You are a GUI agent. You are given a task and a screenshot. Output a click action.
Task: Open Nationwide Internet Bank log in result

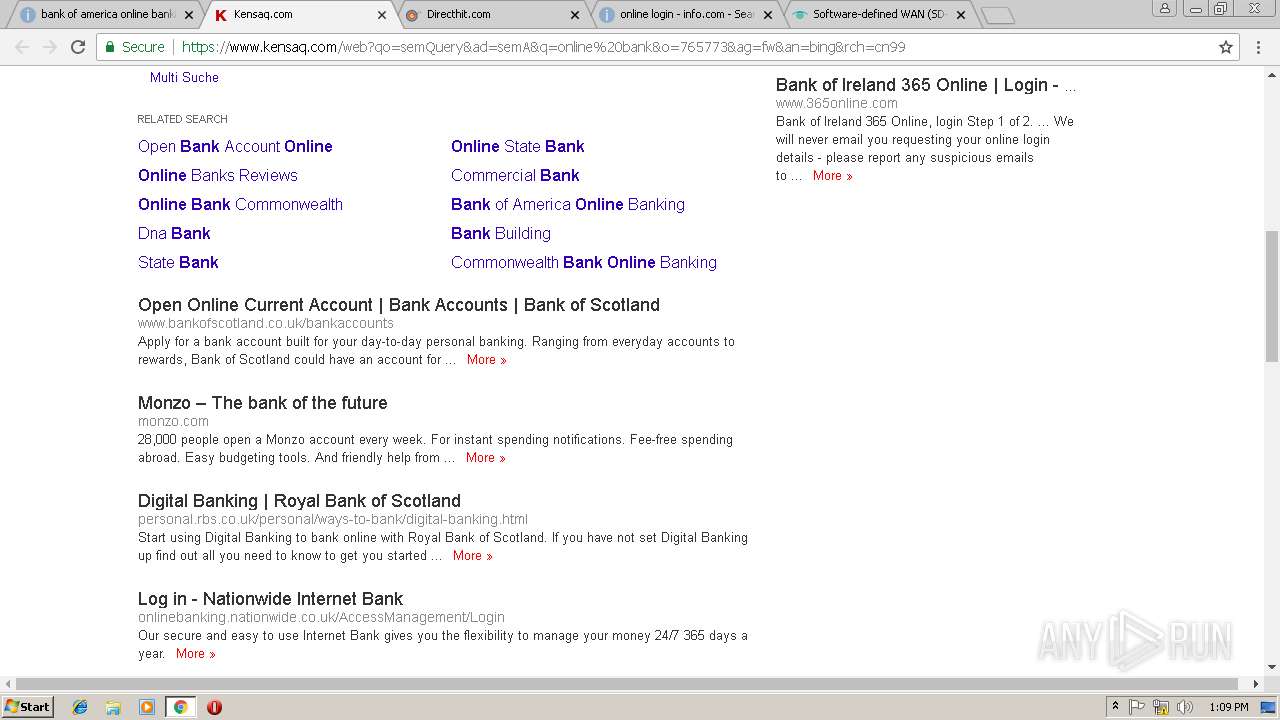270,599
